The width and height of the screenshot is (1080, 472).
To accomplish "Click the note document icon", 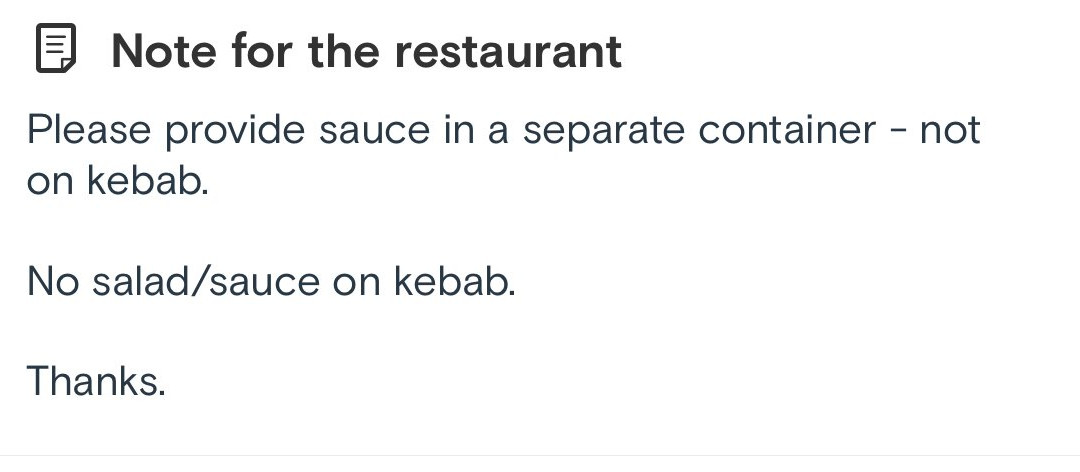I will tap(56, 50).
